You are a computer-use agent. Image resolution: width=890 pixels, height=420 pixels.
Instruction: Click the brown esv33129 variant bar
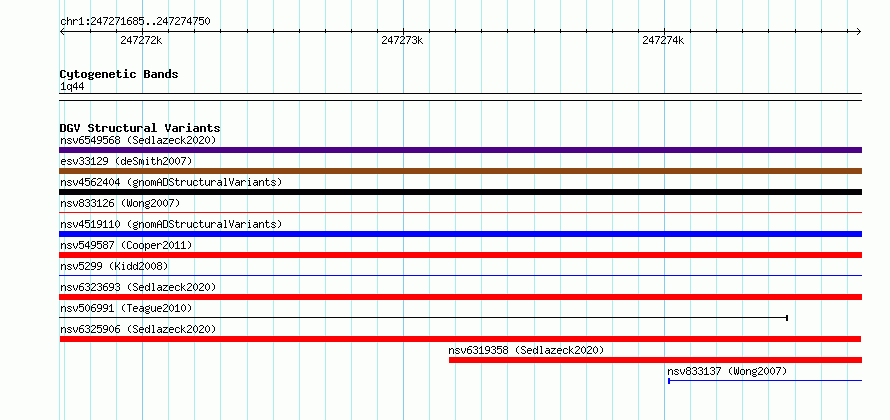[x=460, y=171]
